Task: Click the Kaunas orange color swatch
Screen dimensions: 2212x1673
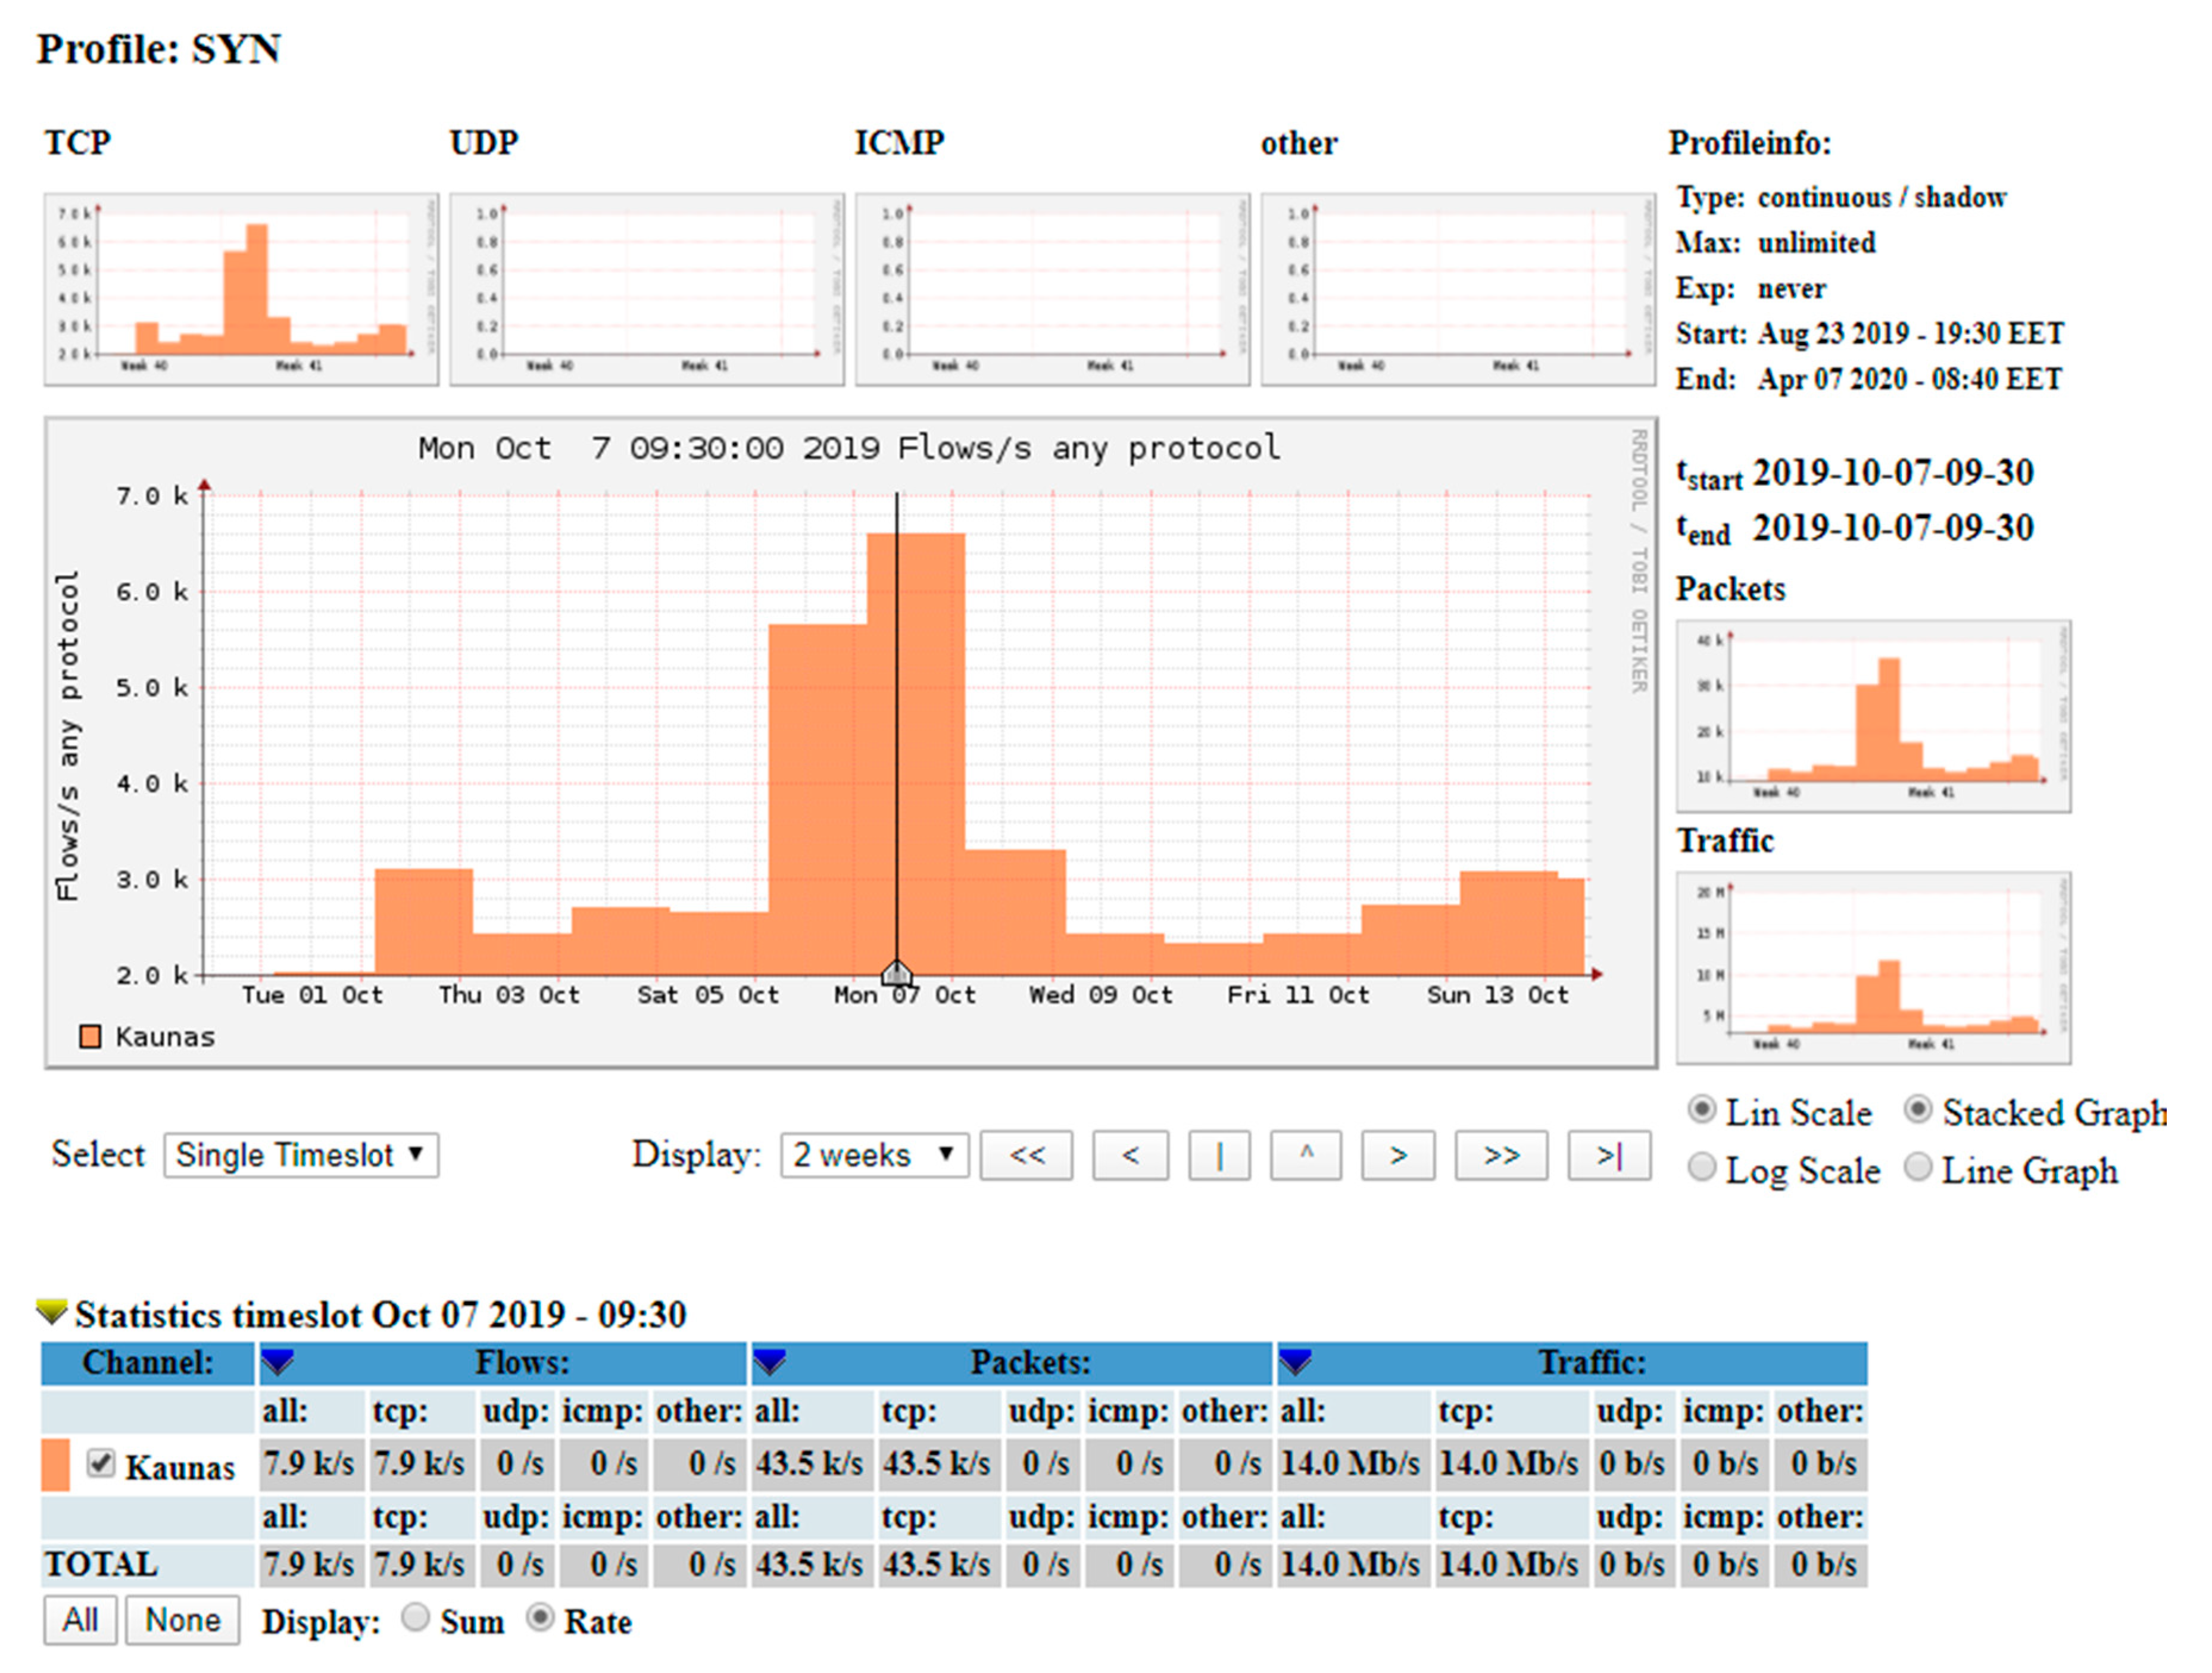Action: pos(56,1466)
